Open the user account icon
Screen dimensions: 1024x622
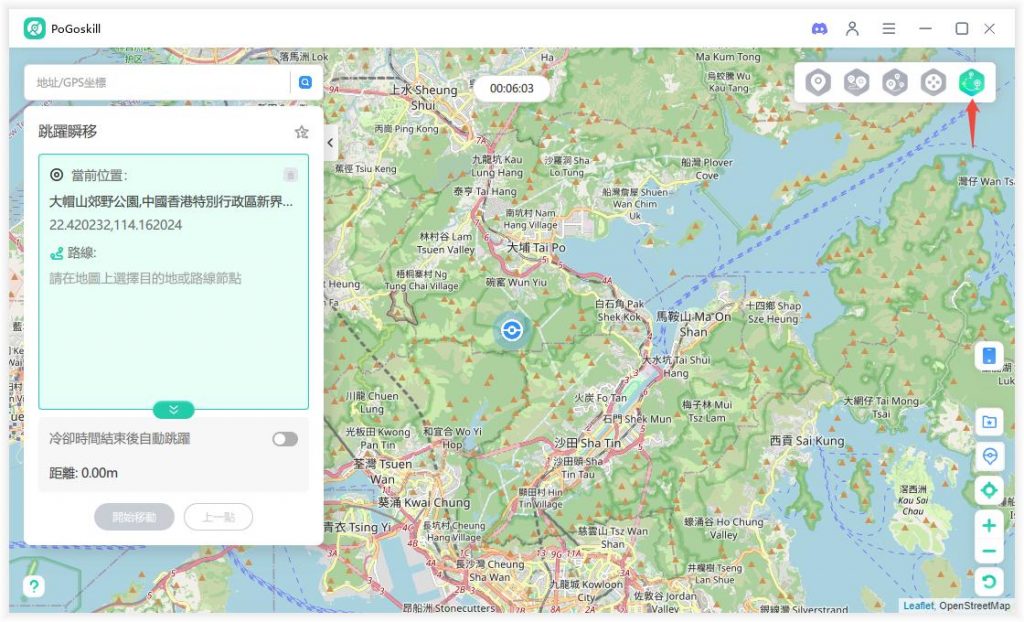(x=852, y=29)
